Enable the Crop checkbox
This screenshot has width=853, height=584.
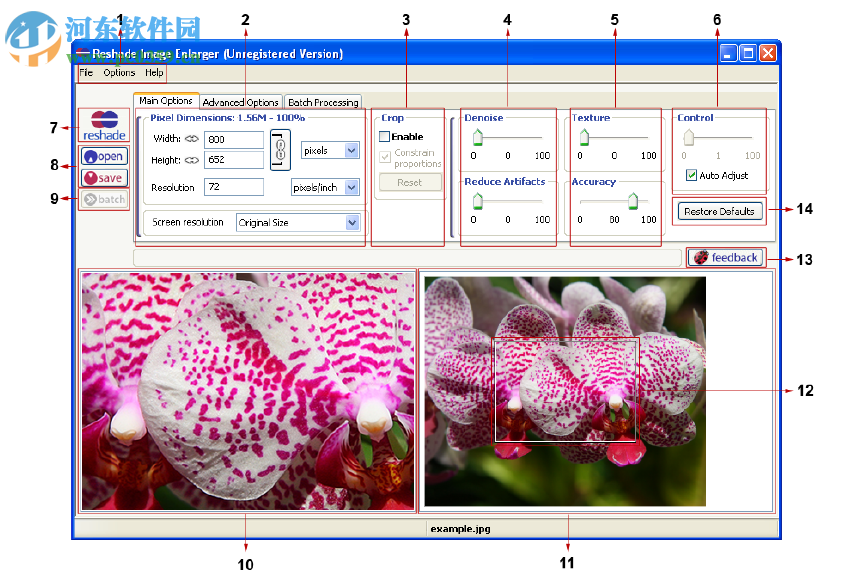385,136
